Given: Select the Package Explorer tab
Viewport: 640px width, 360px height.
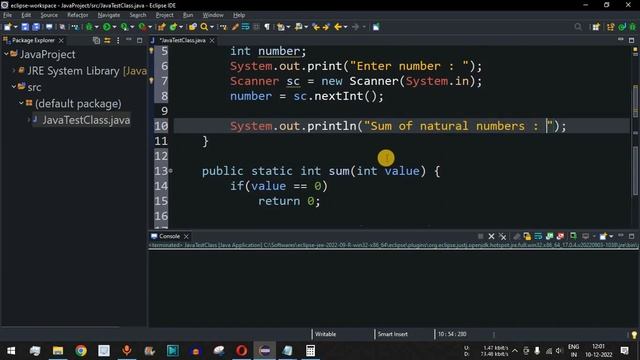Looking at the screenshot, I should coord(33,40).
